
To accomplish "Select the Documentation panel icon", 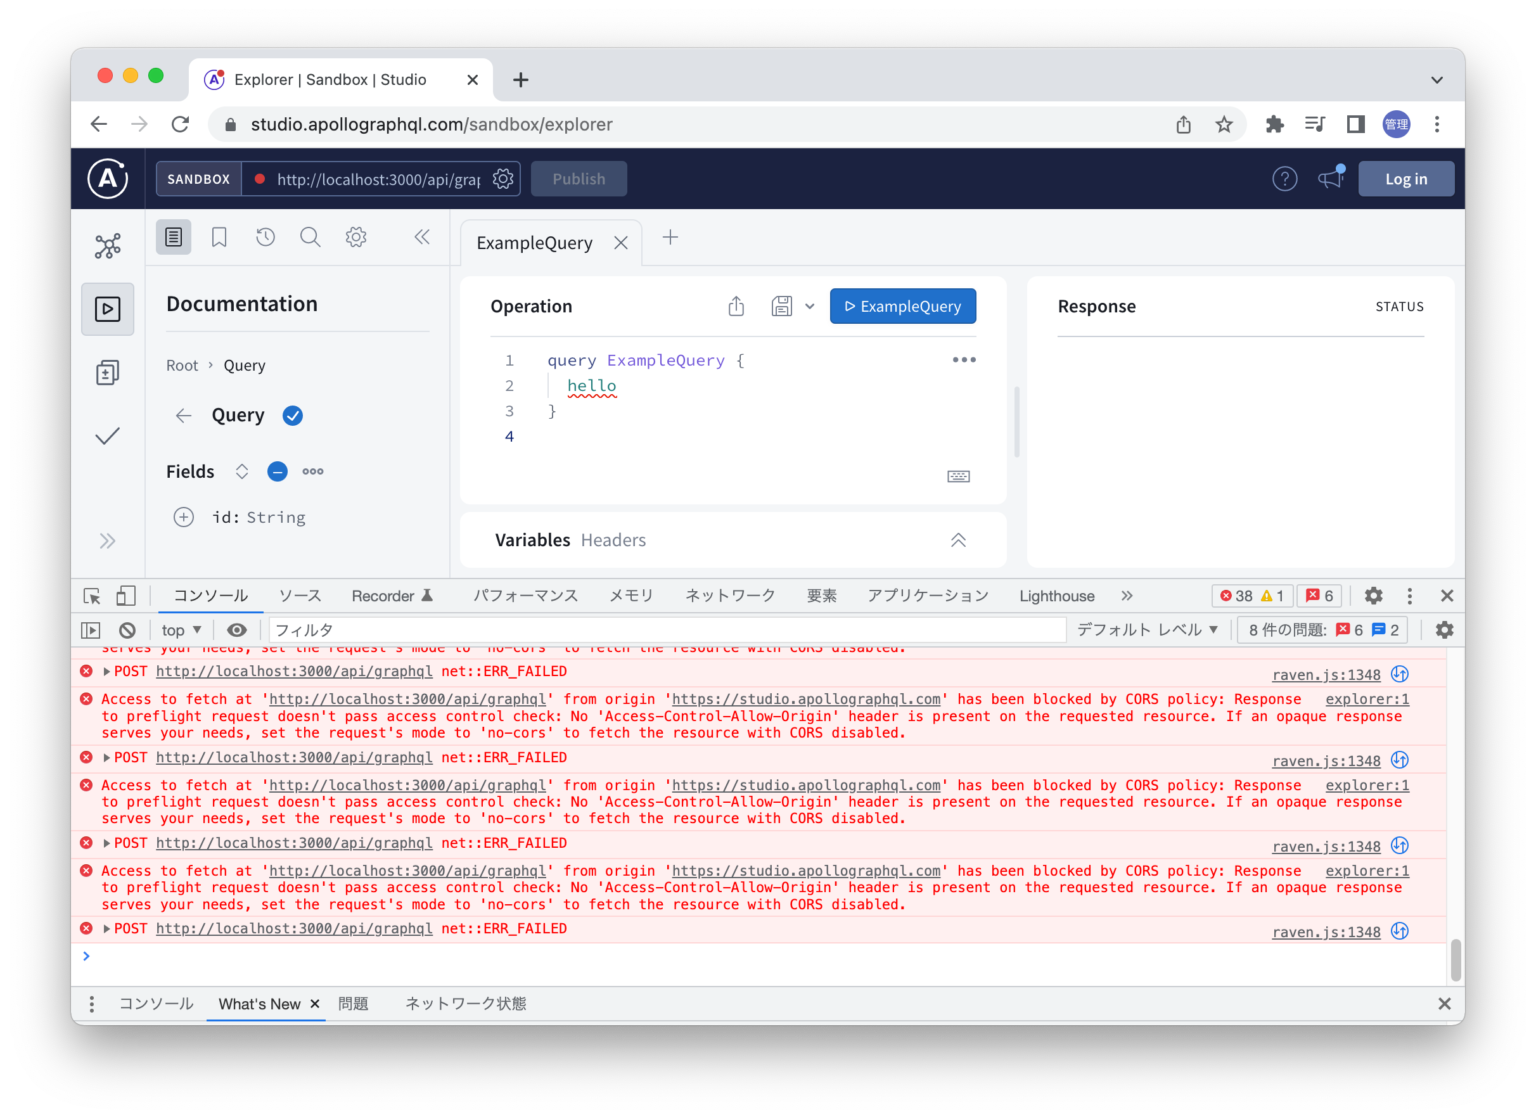I will (x=174, y=237).
